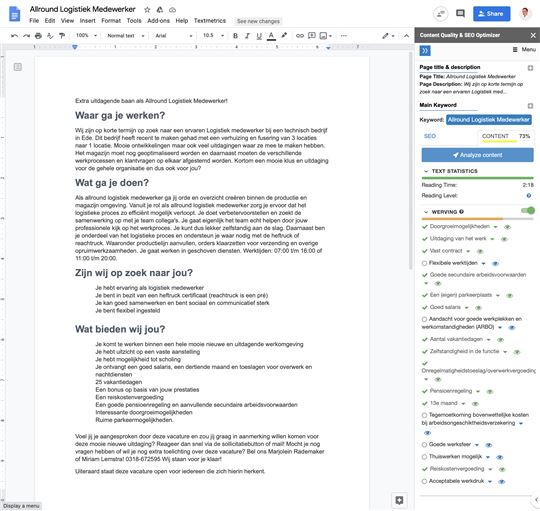Select the Acceptabele werkdruk option
The height and width of the screenshot is (511, 540).
[424, 481]
